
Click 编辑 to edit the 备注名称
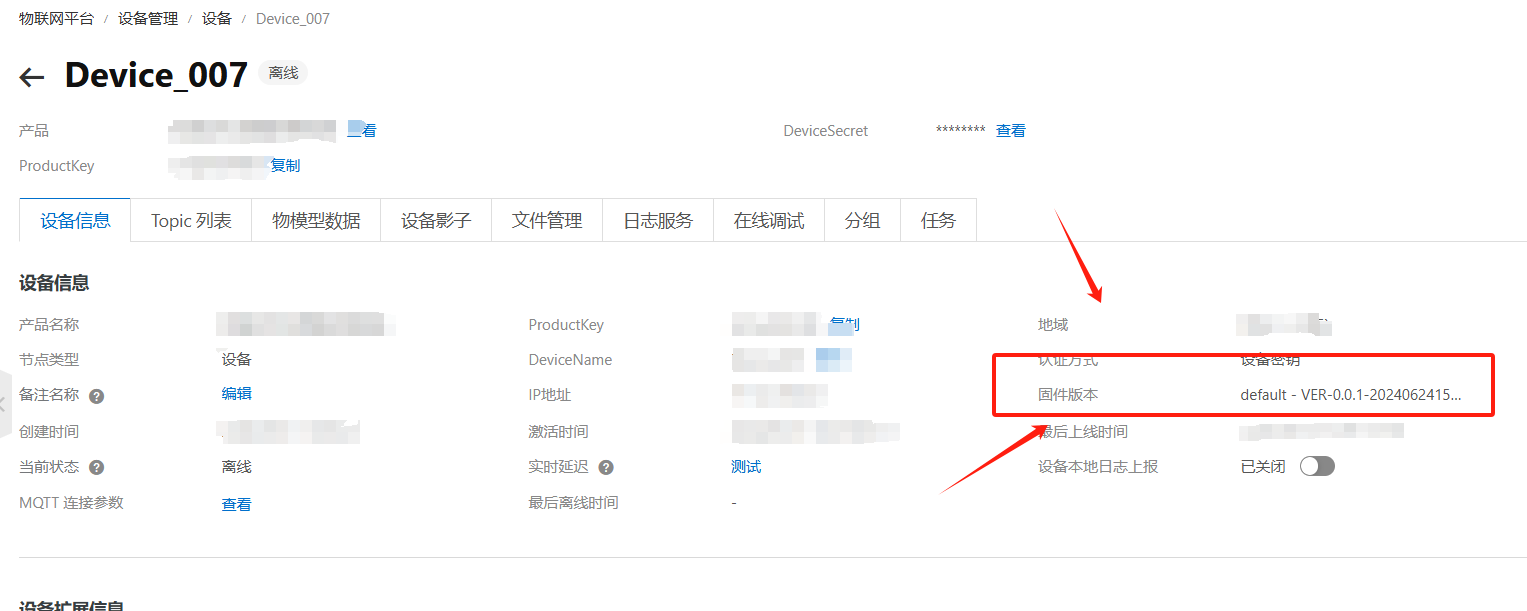pos(236,394)
